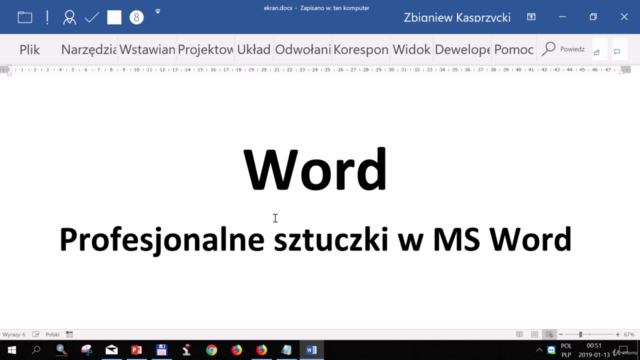
Task: Click the Polski language indicator
Action: (x=52, y=334)
